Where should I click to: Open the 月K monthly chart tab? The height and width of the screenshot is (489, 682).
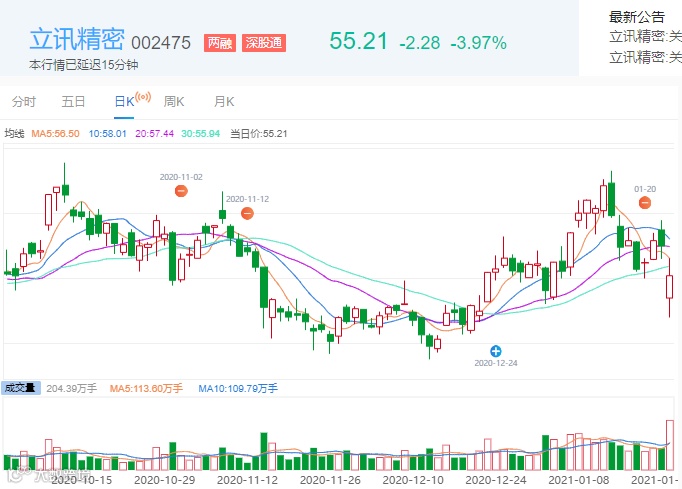tap(224, 102)
